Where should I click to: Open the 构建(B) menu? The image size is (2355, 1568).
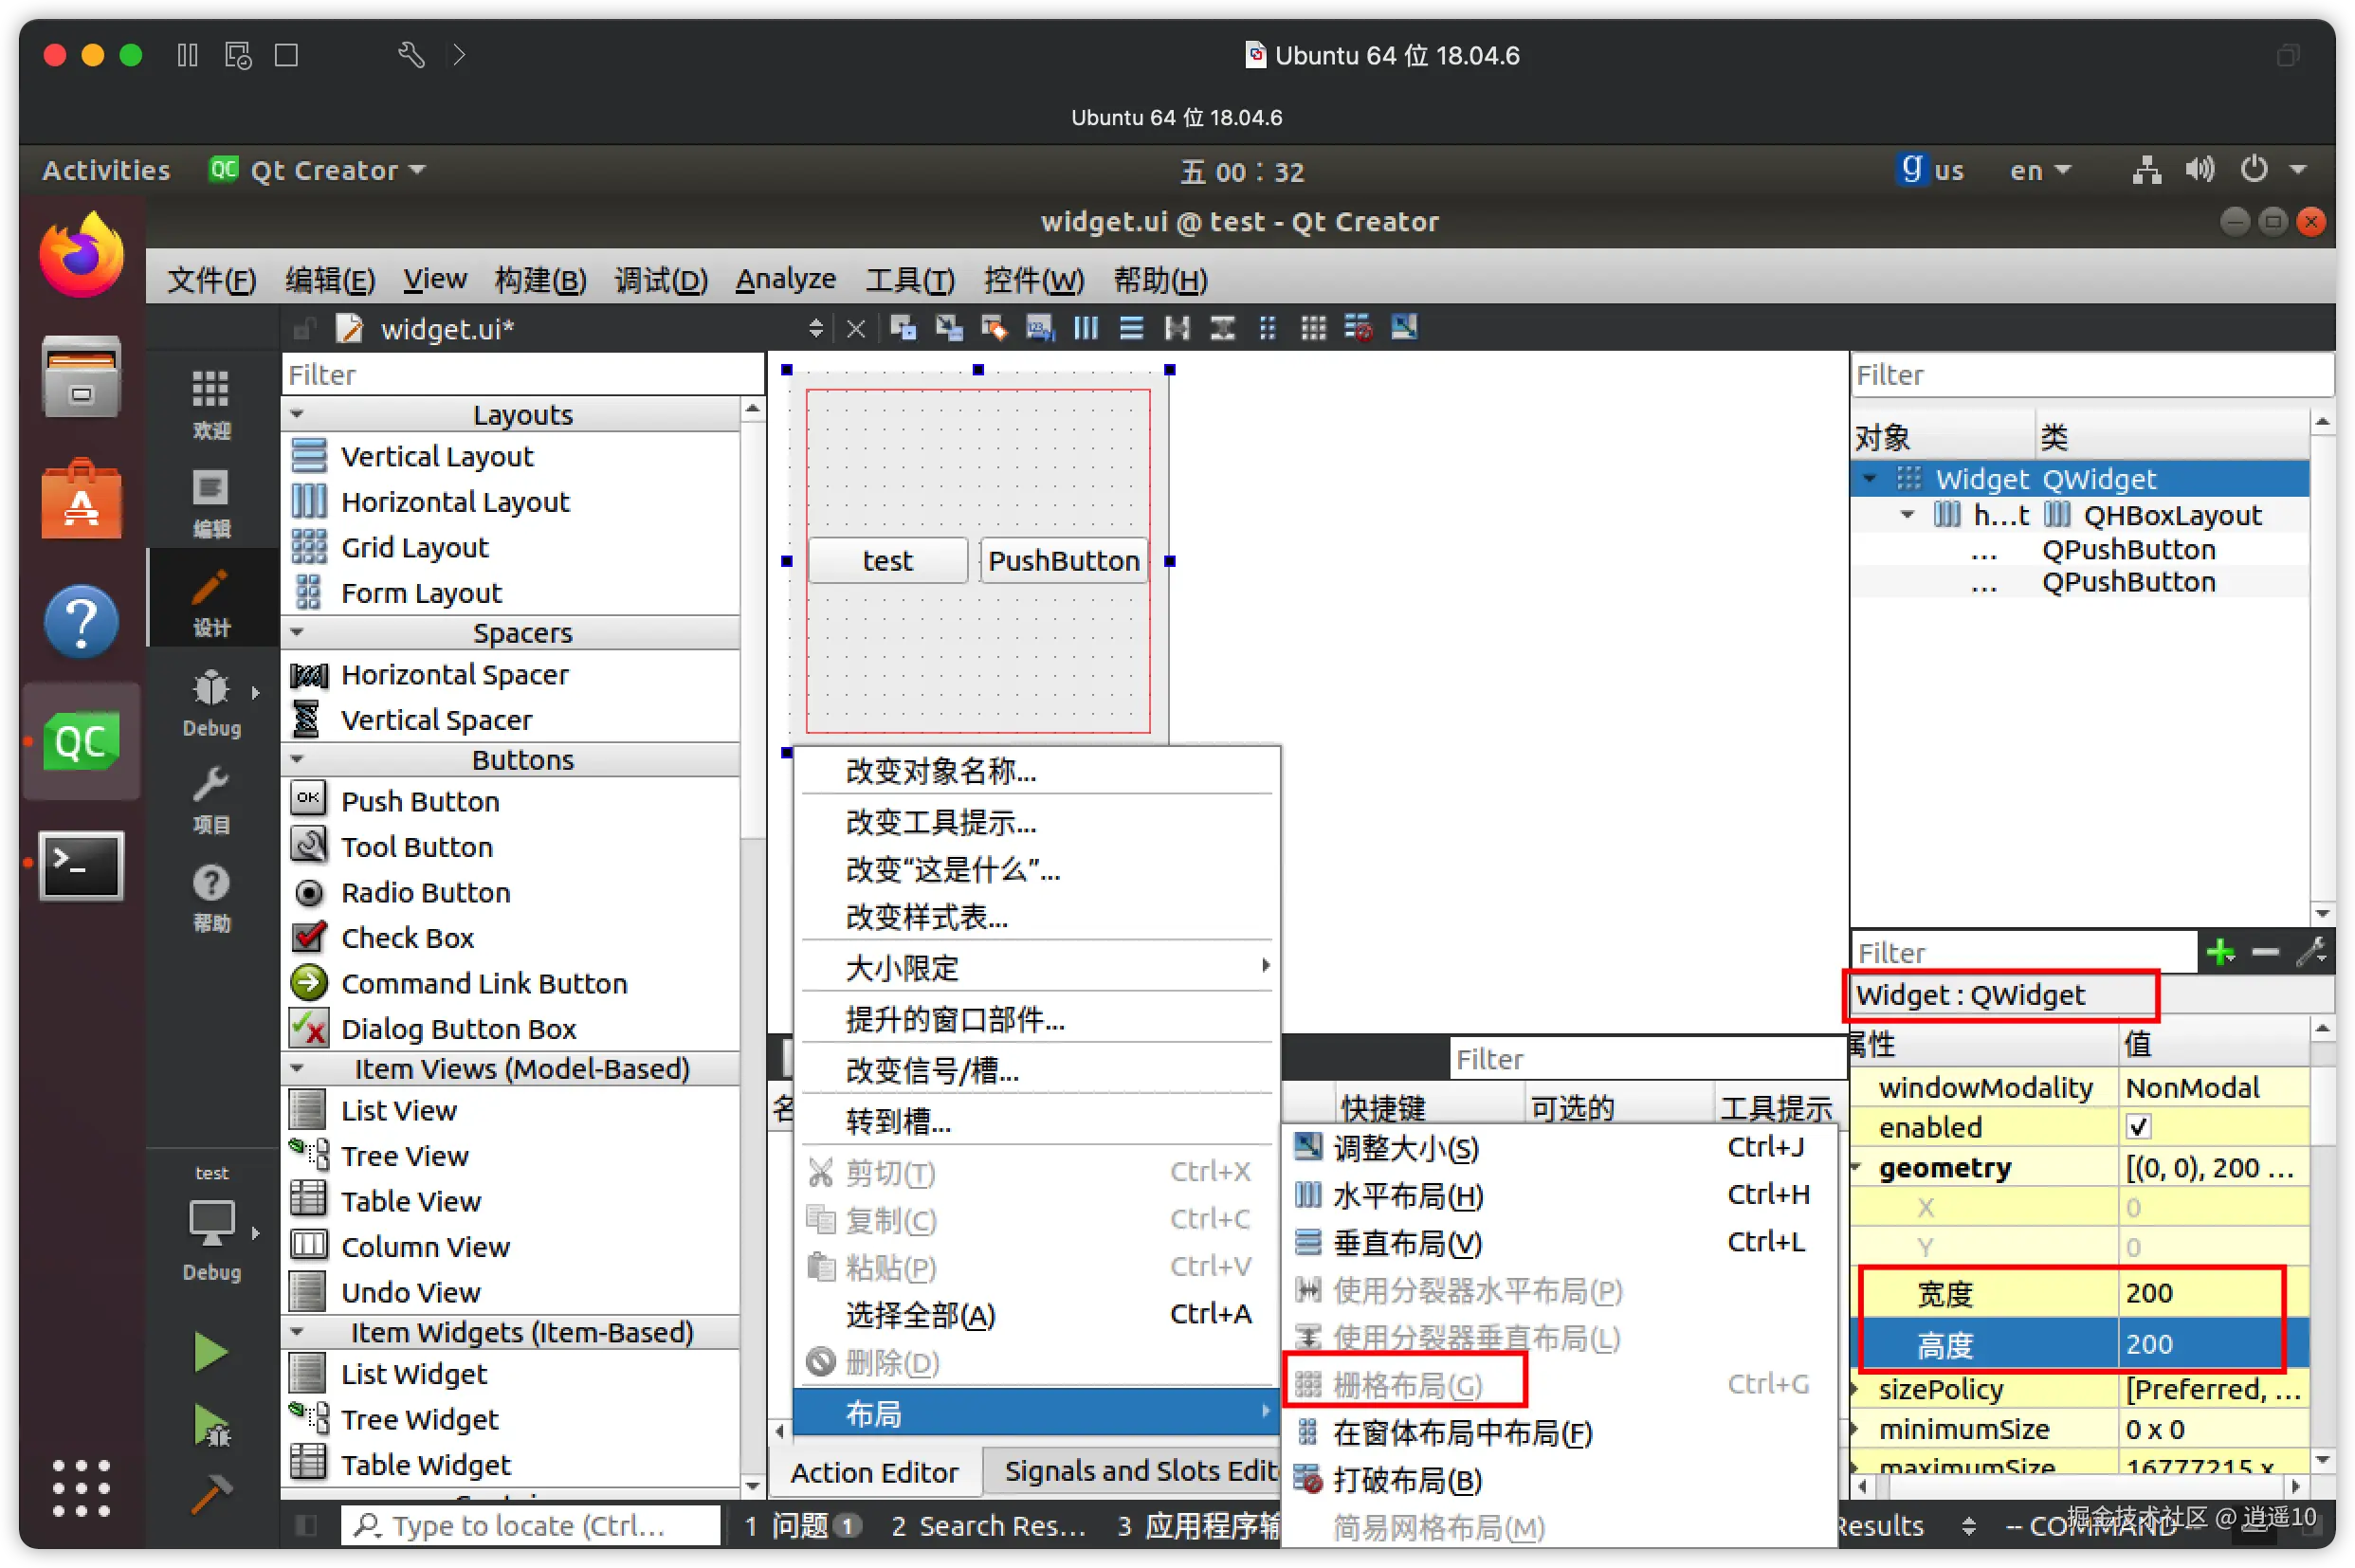pos(540,280)
